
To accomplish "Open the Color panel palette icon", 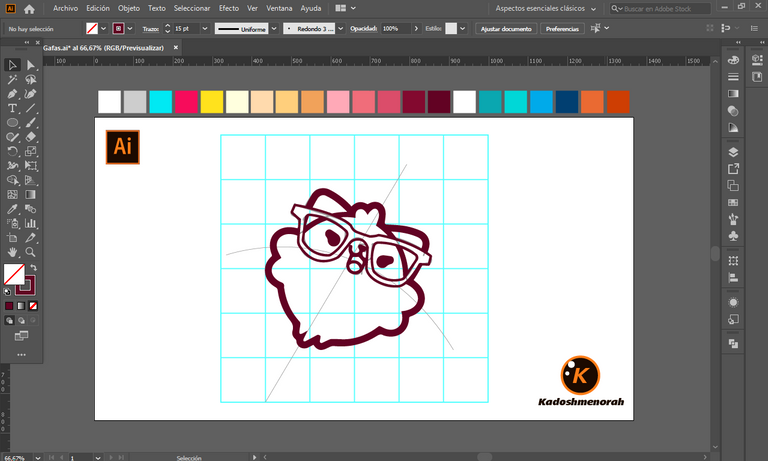I will (733, 60).
